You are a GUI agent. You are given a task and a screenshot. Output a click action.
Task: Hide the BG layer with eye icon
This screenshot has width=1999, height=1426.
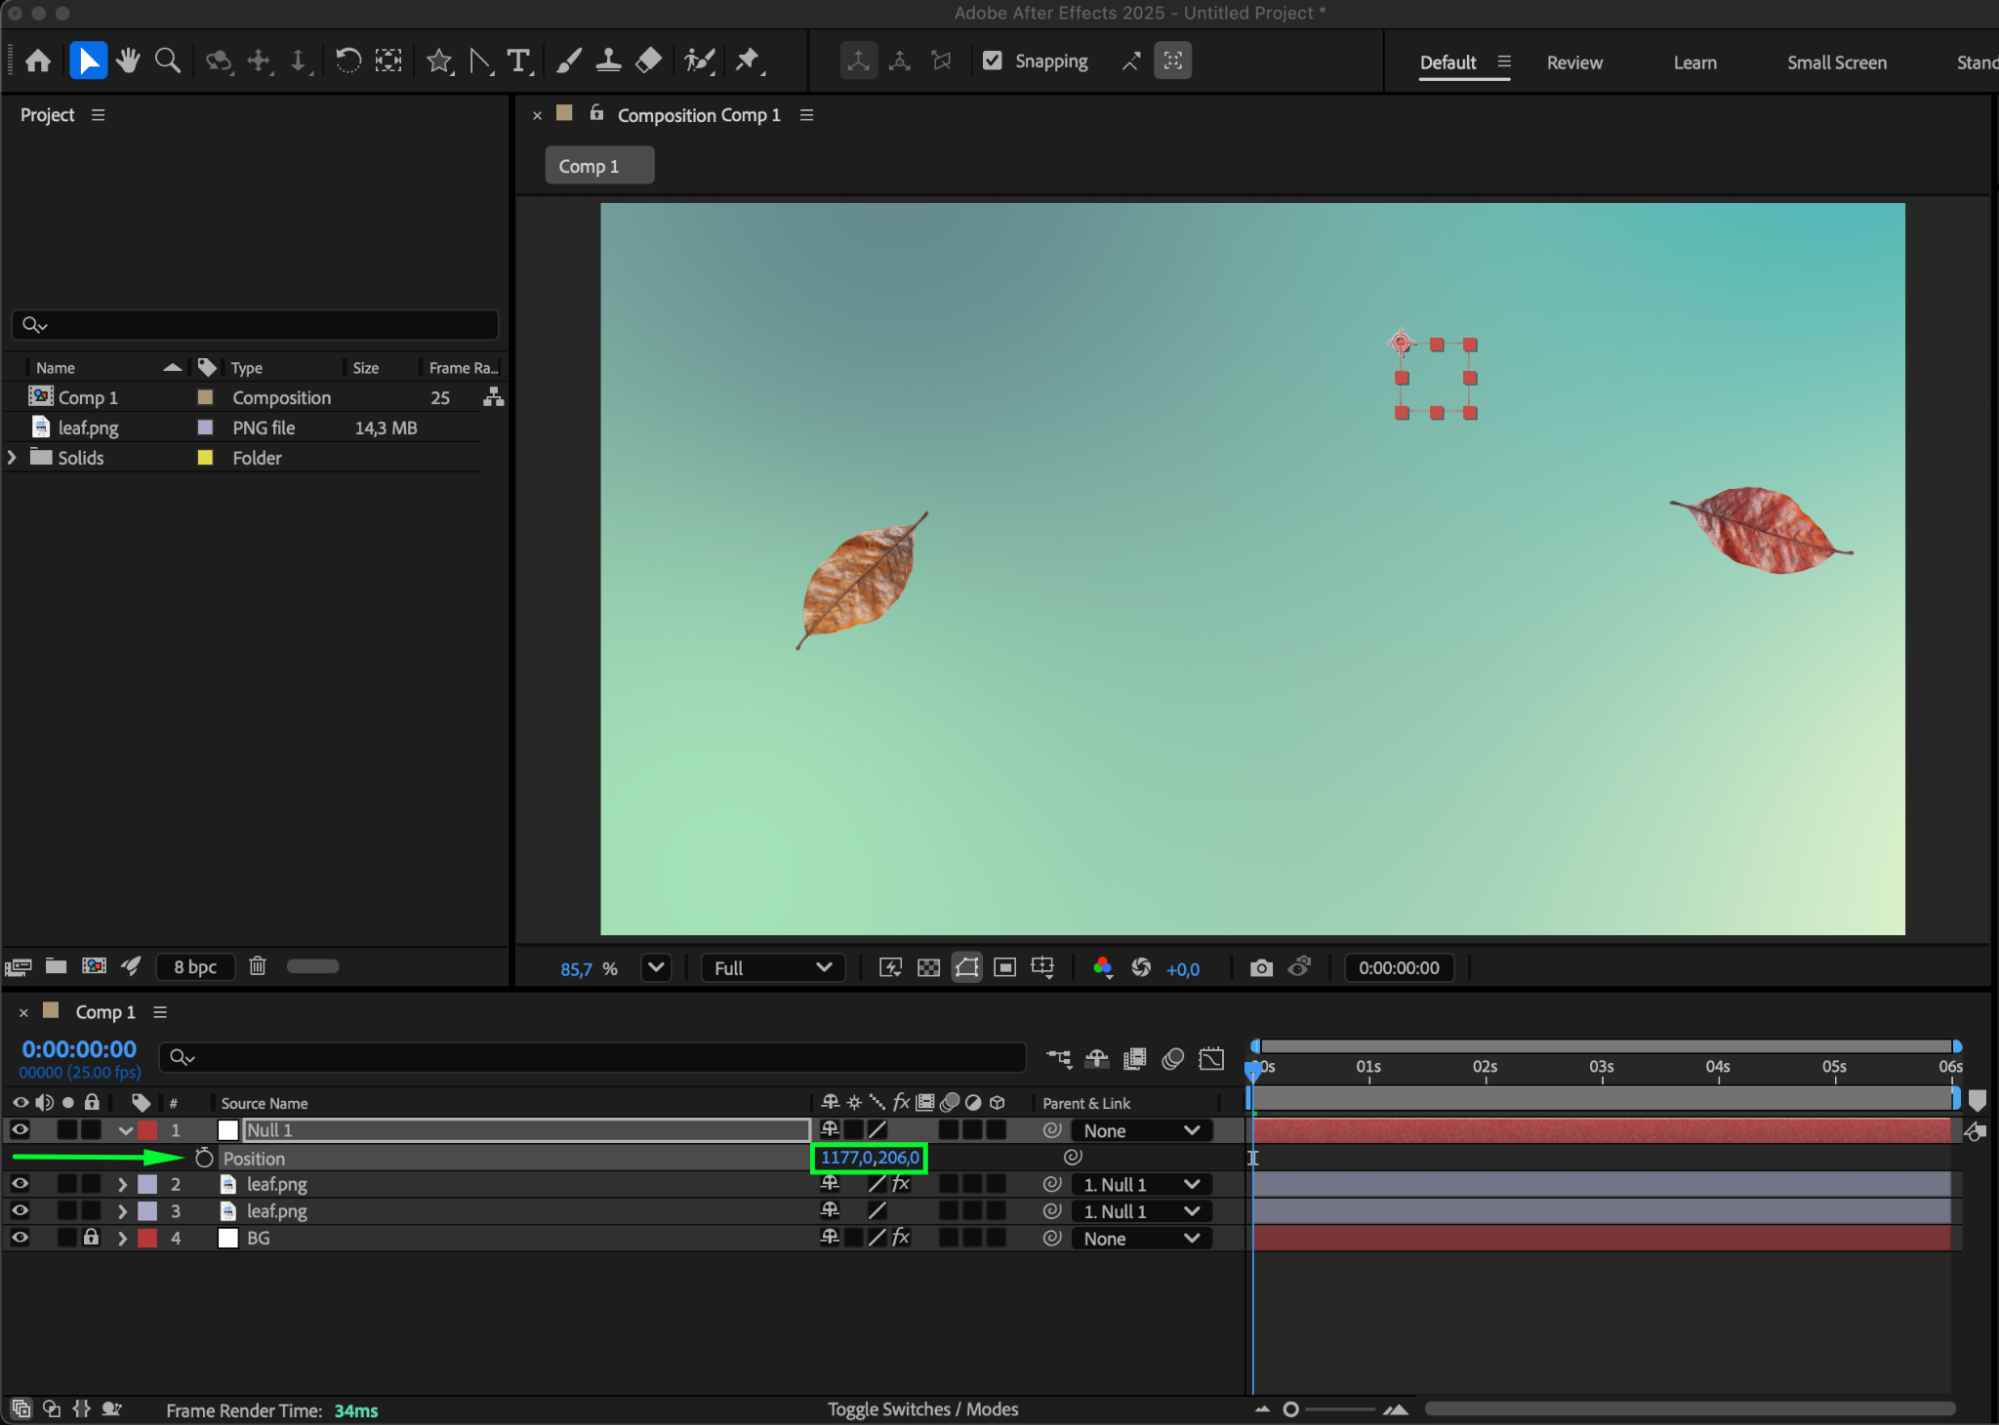point(20,1238)
